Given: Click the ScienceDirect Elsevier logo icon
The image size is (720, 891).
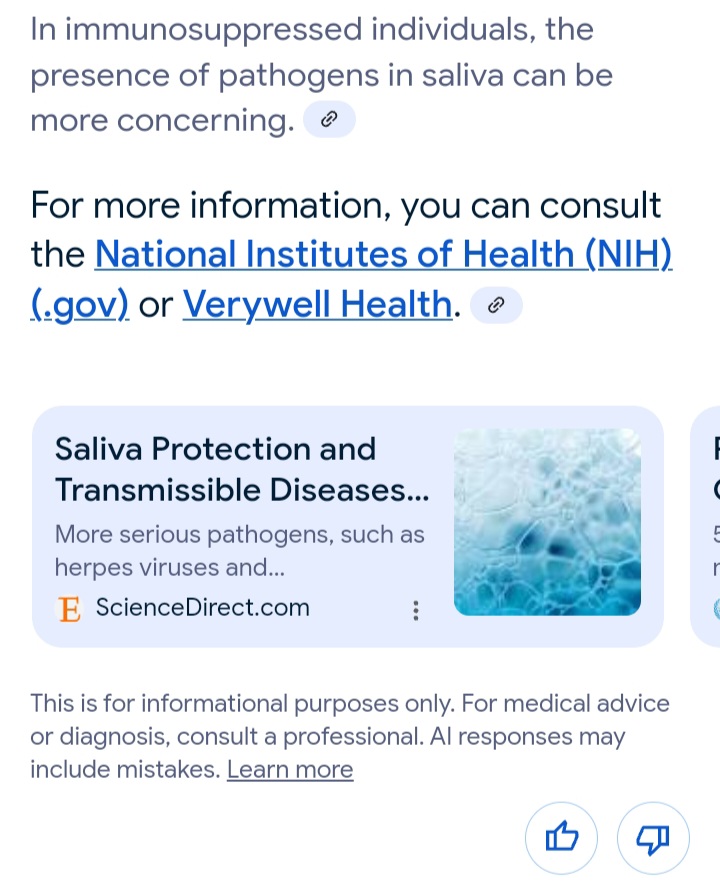Looking at the screenshot, I should pos(69,609).
